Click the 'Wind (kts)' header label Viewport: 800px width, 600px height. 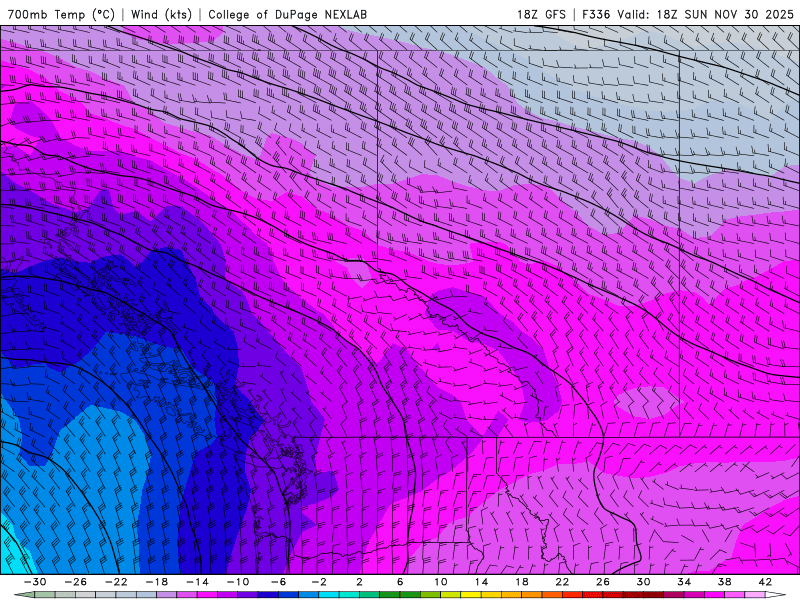click(x=161, y=14)
